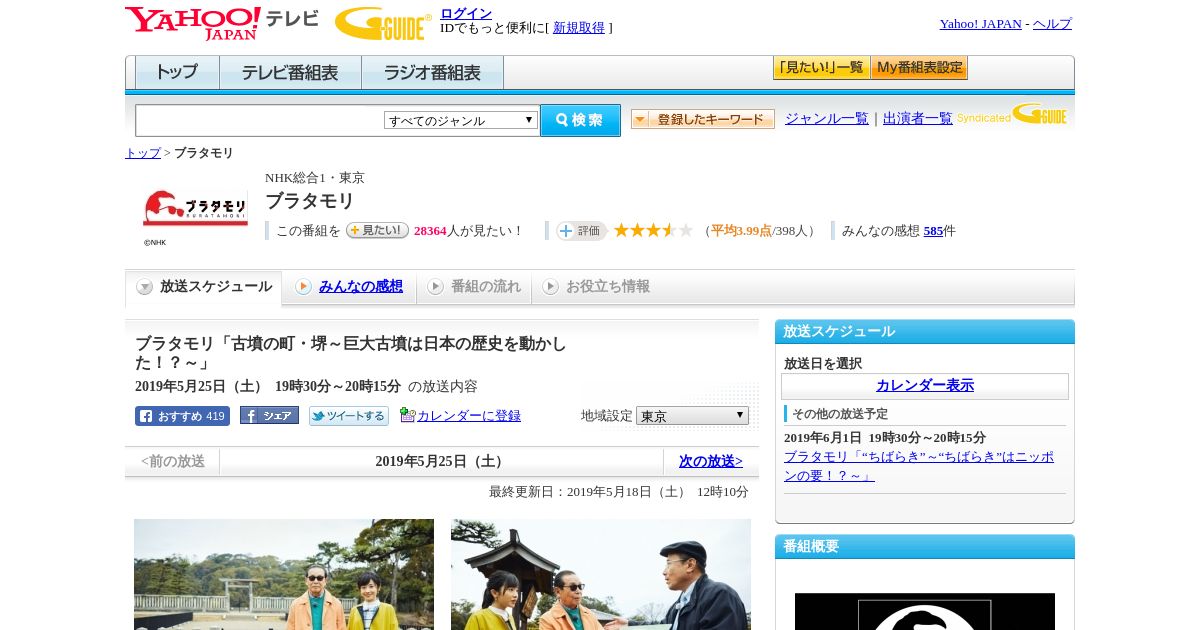The width and height of the screenshot is (1200, 630).
Task: Open the ラジオ番組表 navigation tab
Action: coord(432,73)
